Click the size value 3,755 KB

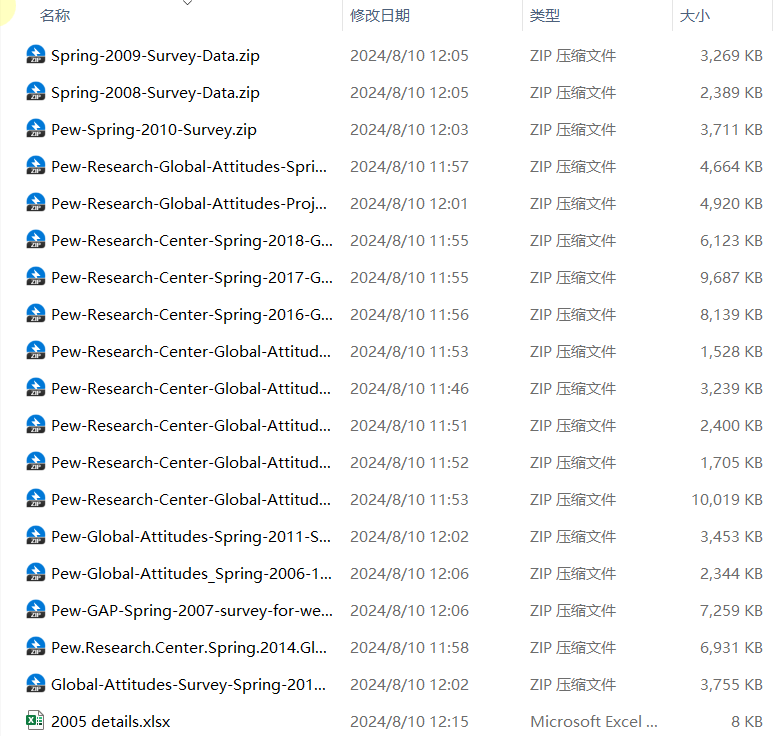pyautogui.click(x=731, y=685)
